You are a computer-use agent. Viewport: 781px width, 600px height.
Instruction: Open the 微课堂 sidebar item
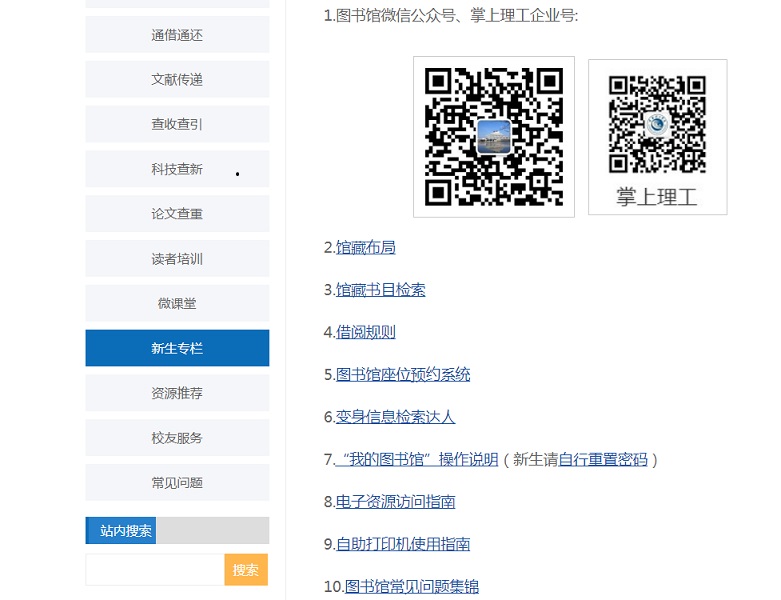[177, 303]
